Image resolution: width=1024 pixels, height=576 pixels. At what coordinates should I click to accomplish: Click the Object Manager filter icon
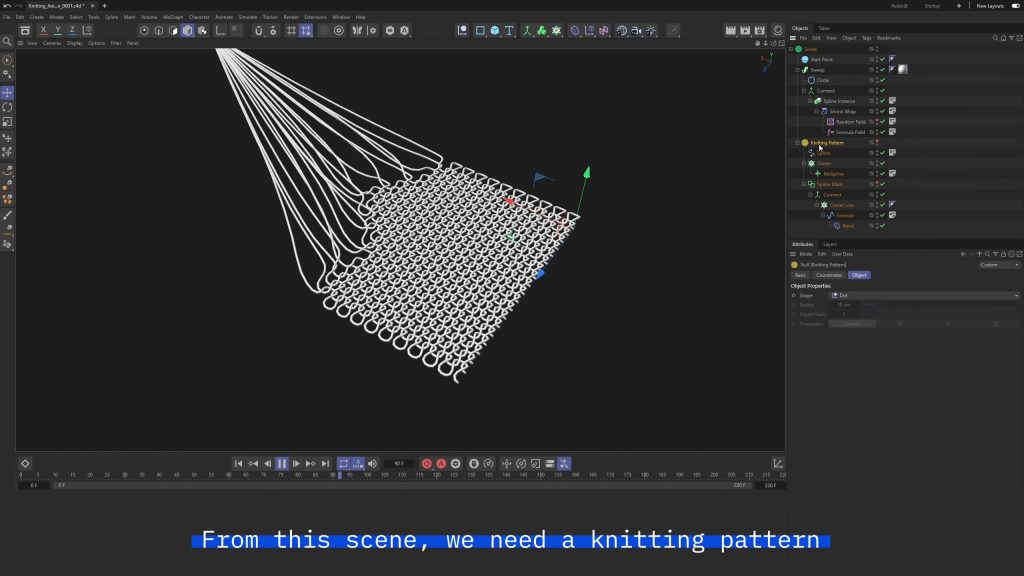[1012, 38]
